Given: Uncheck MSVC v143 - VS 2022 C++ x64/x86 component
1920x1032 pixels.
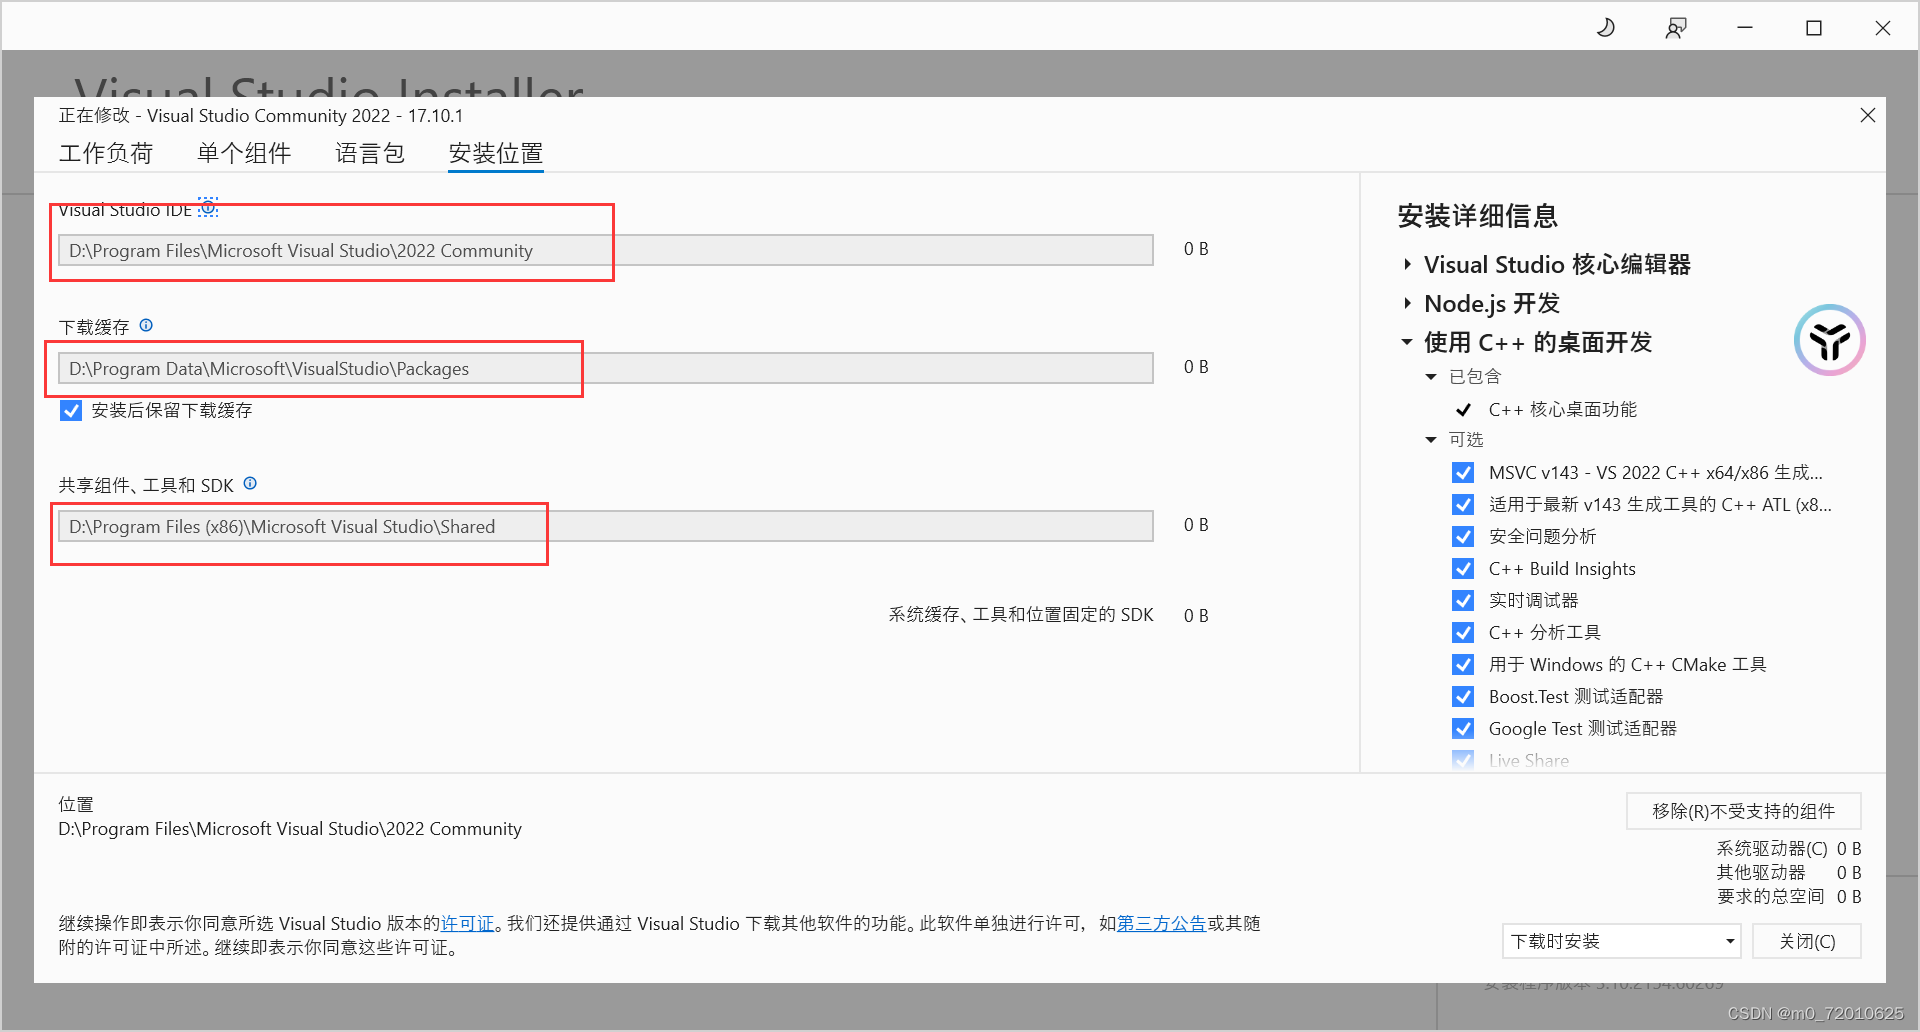Looking at the screenshot, I should (x=1463, y=472).
